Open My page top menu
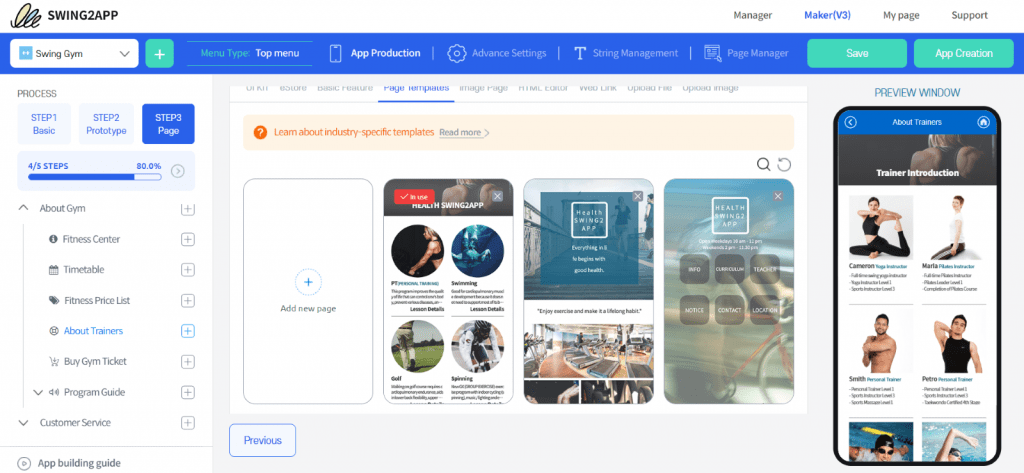This screenshot has height=473, width=1024. [x=901, y=16]
